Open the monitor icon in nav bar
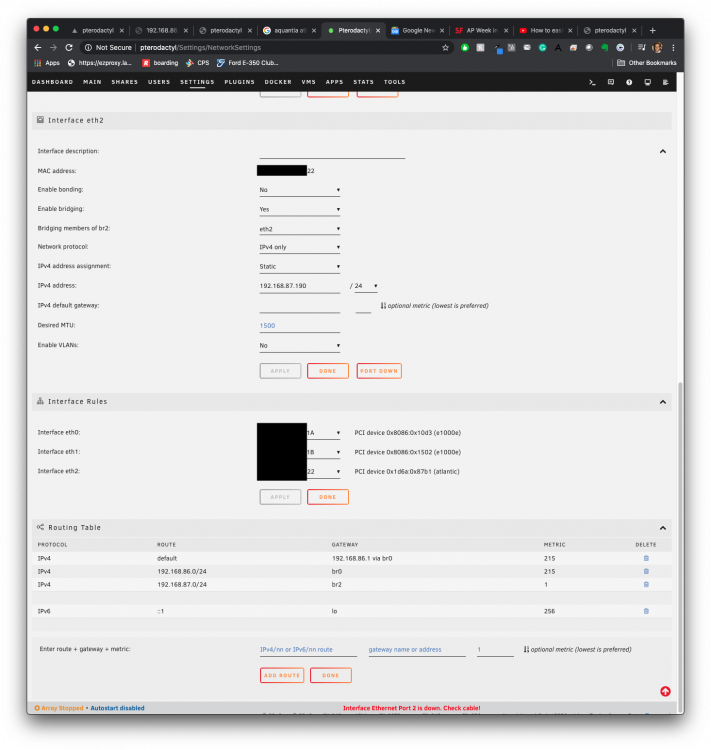Viewport: 711px width, 750px height. click(647, 82)
